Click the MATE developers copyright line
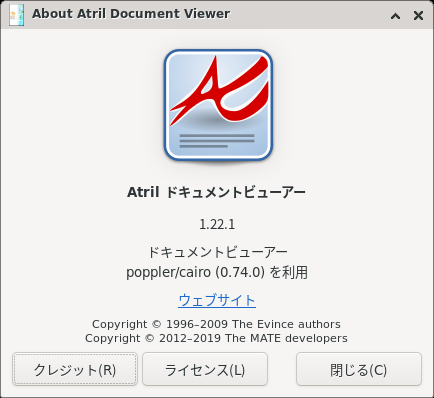Screen dimensions: 434x398 pos(216,338)
